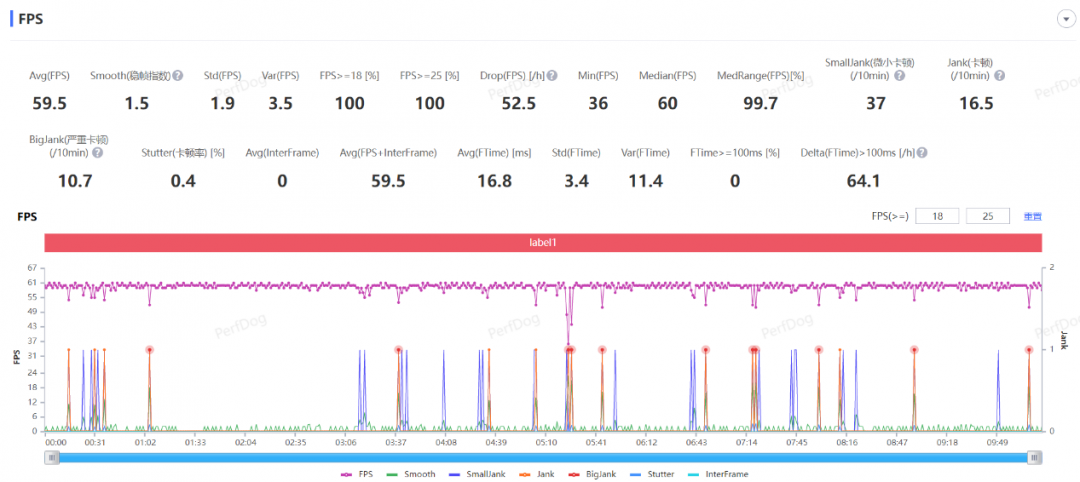Select the Median(FPS) value 60
The image size is (1080, 482).
667,104
